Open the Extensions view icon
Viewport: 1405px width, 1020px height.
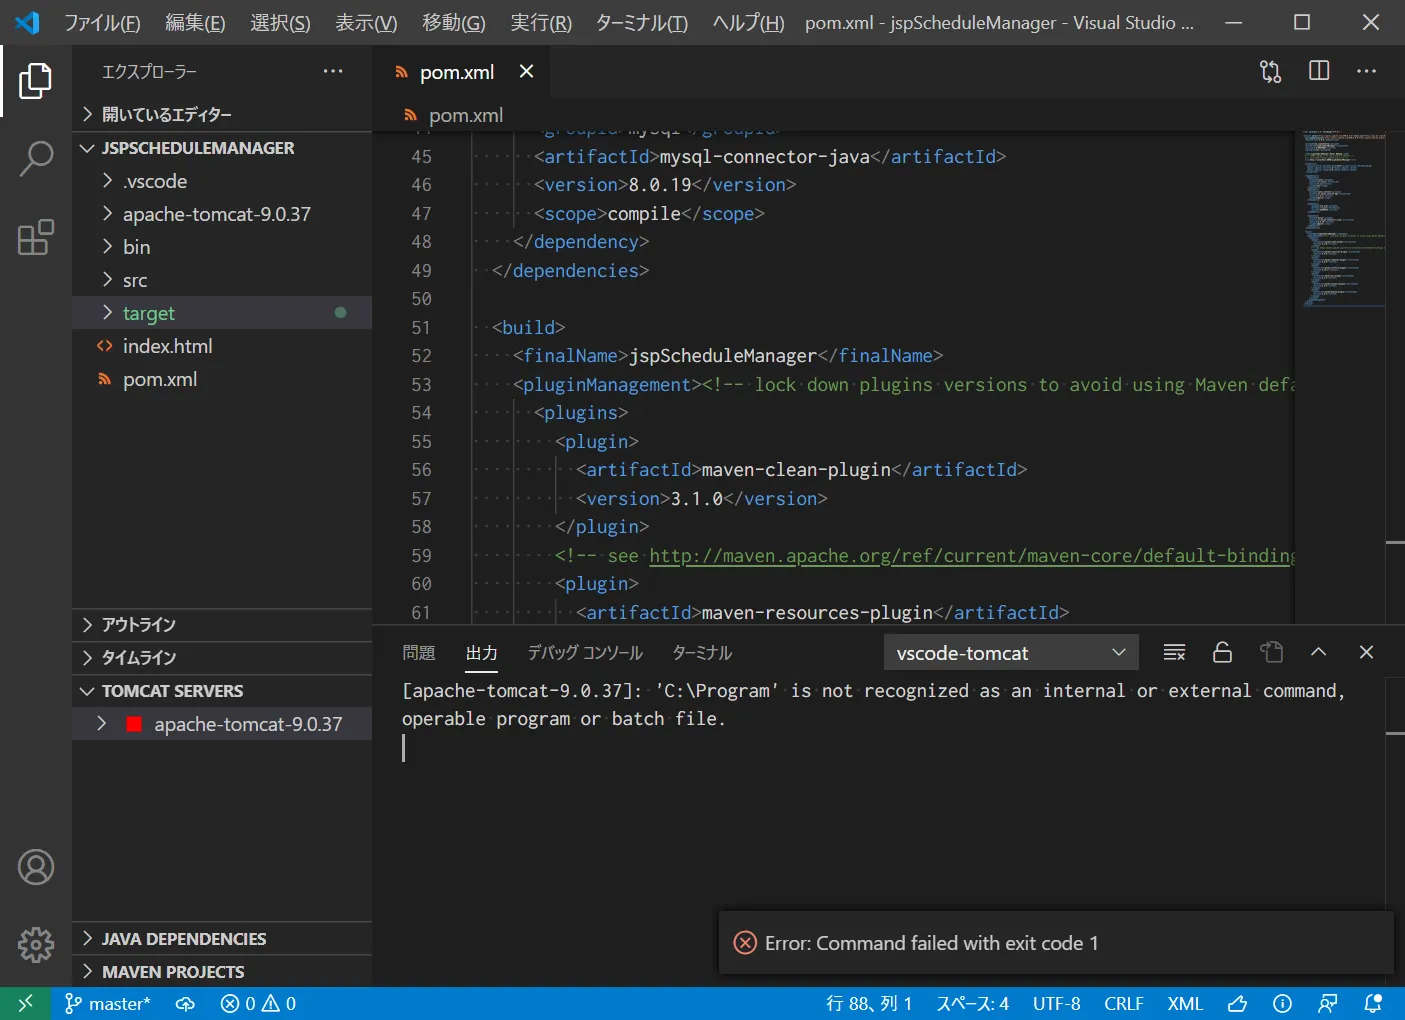click(36, 238)
